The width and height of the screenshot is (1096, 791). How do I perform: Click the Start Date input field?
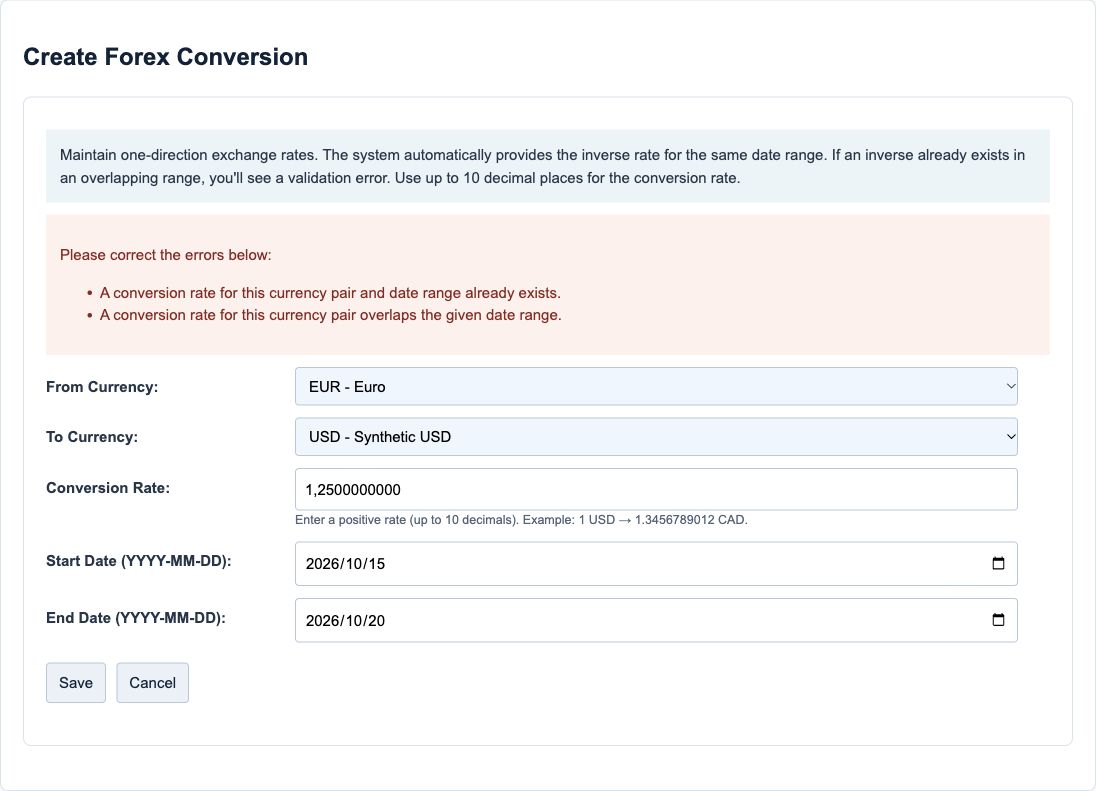coord(656,563)
